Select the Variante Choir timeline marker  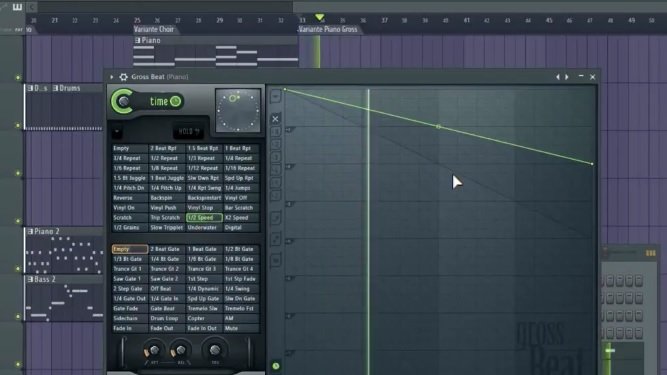[x=154, y=29]
